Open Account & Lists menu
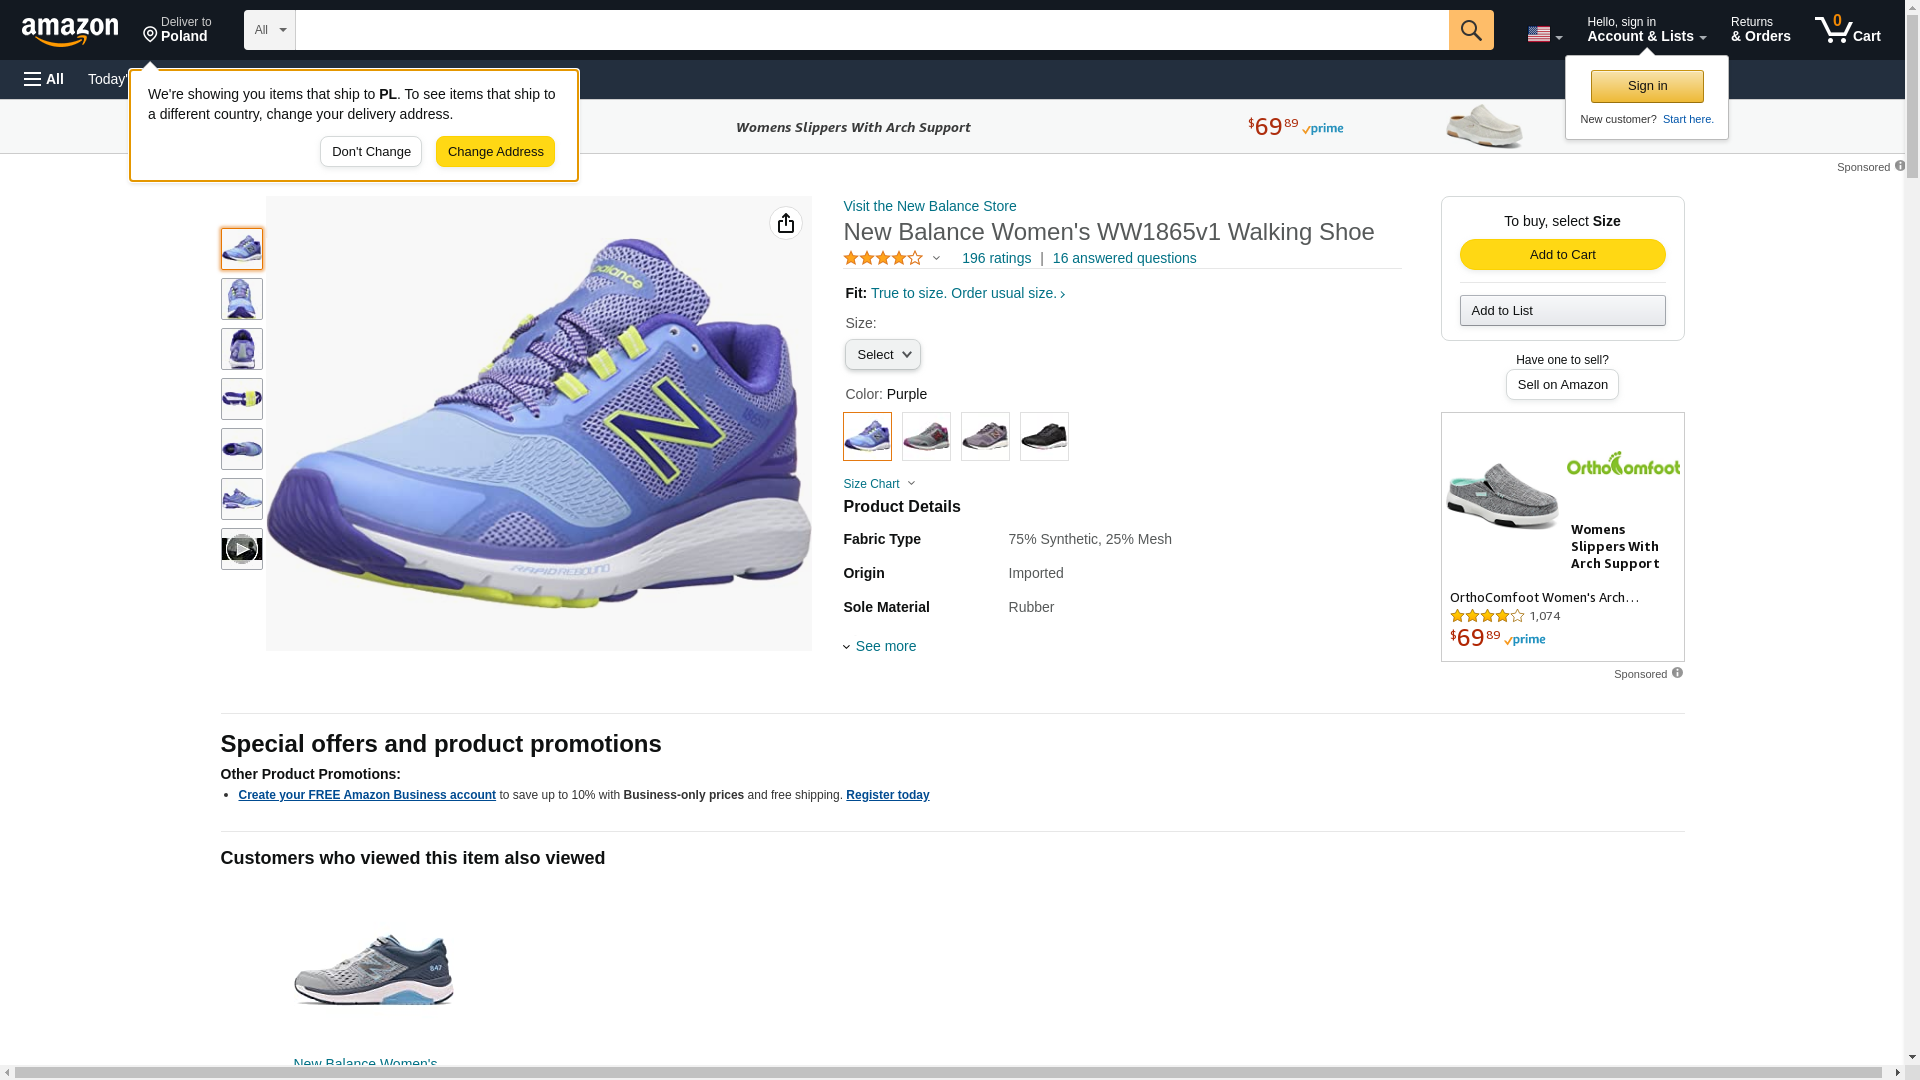This screenshot has height=1080, width=1920. coord(1646,30)
